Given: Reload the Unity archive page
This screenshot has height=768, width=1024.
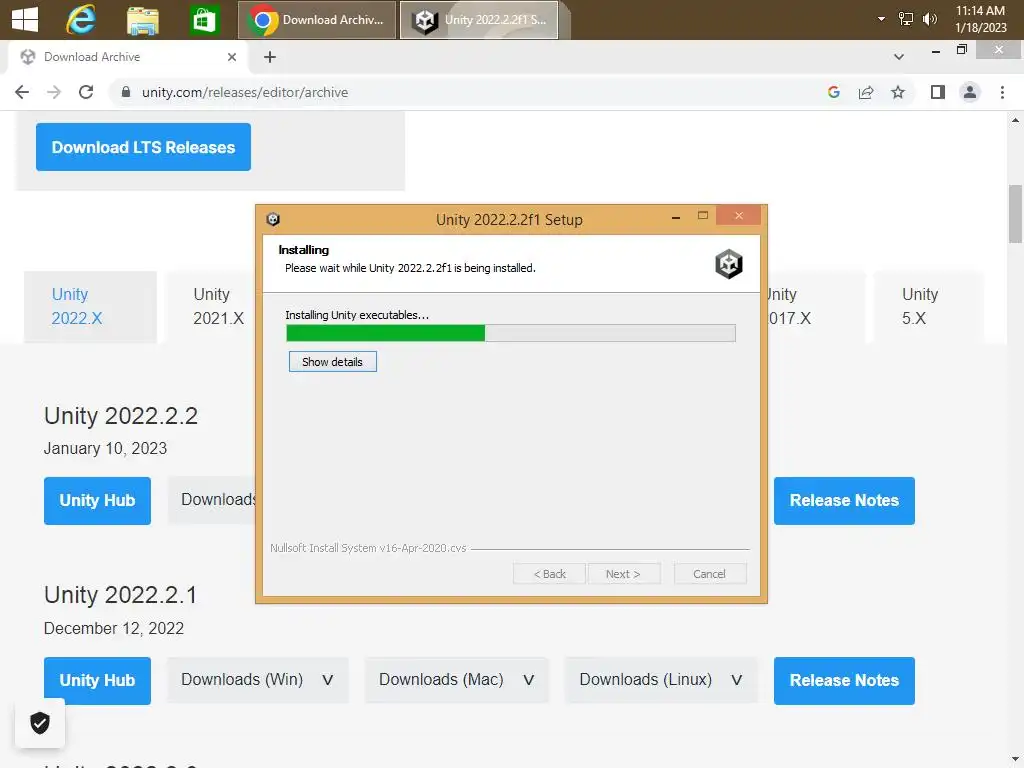Looking at the screenshot, I should (x=86, y=92).
